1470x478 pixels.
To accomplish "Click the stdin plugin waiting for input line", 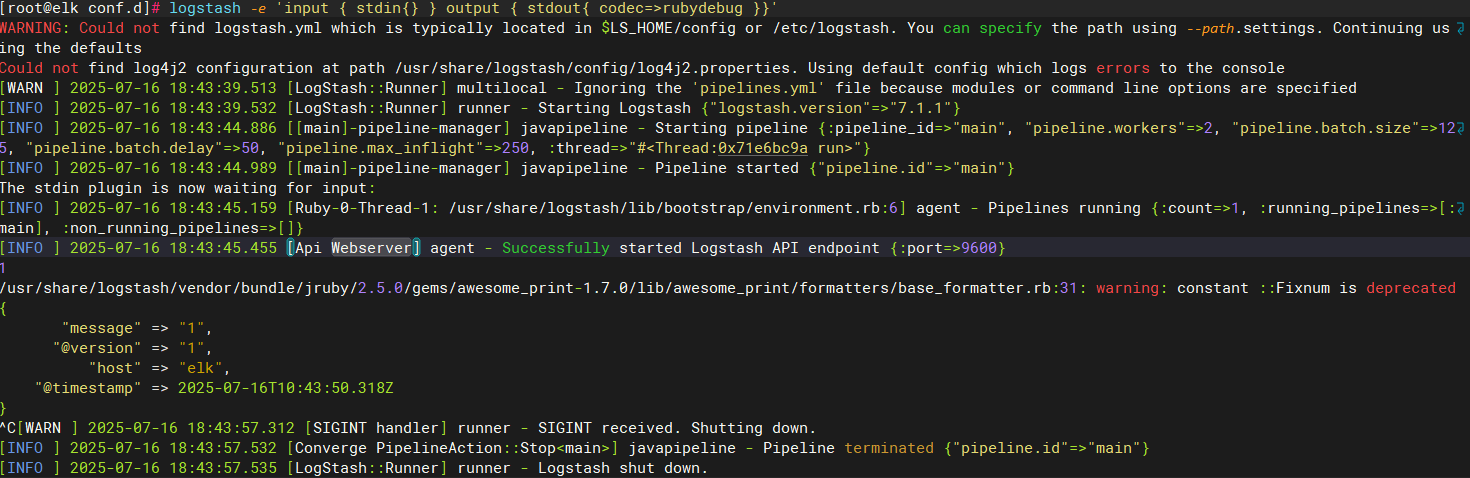I will click(x=188, y=188).
